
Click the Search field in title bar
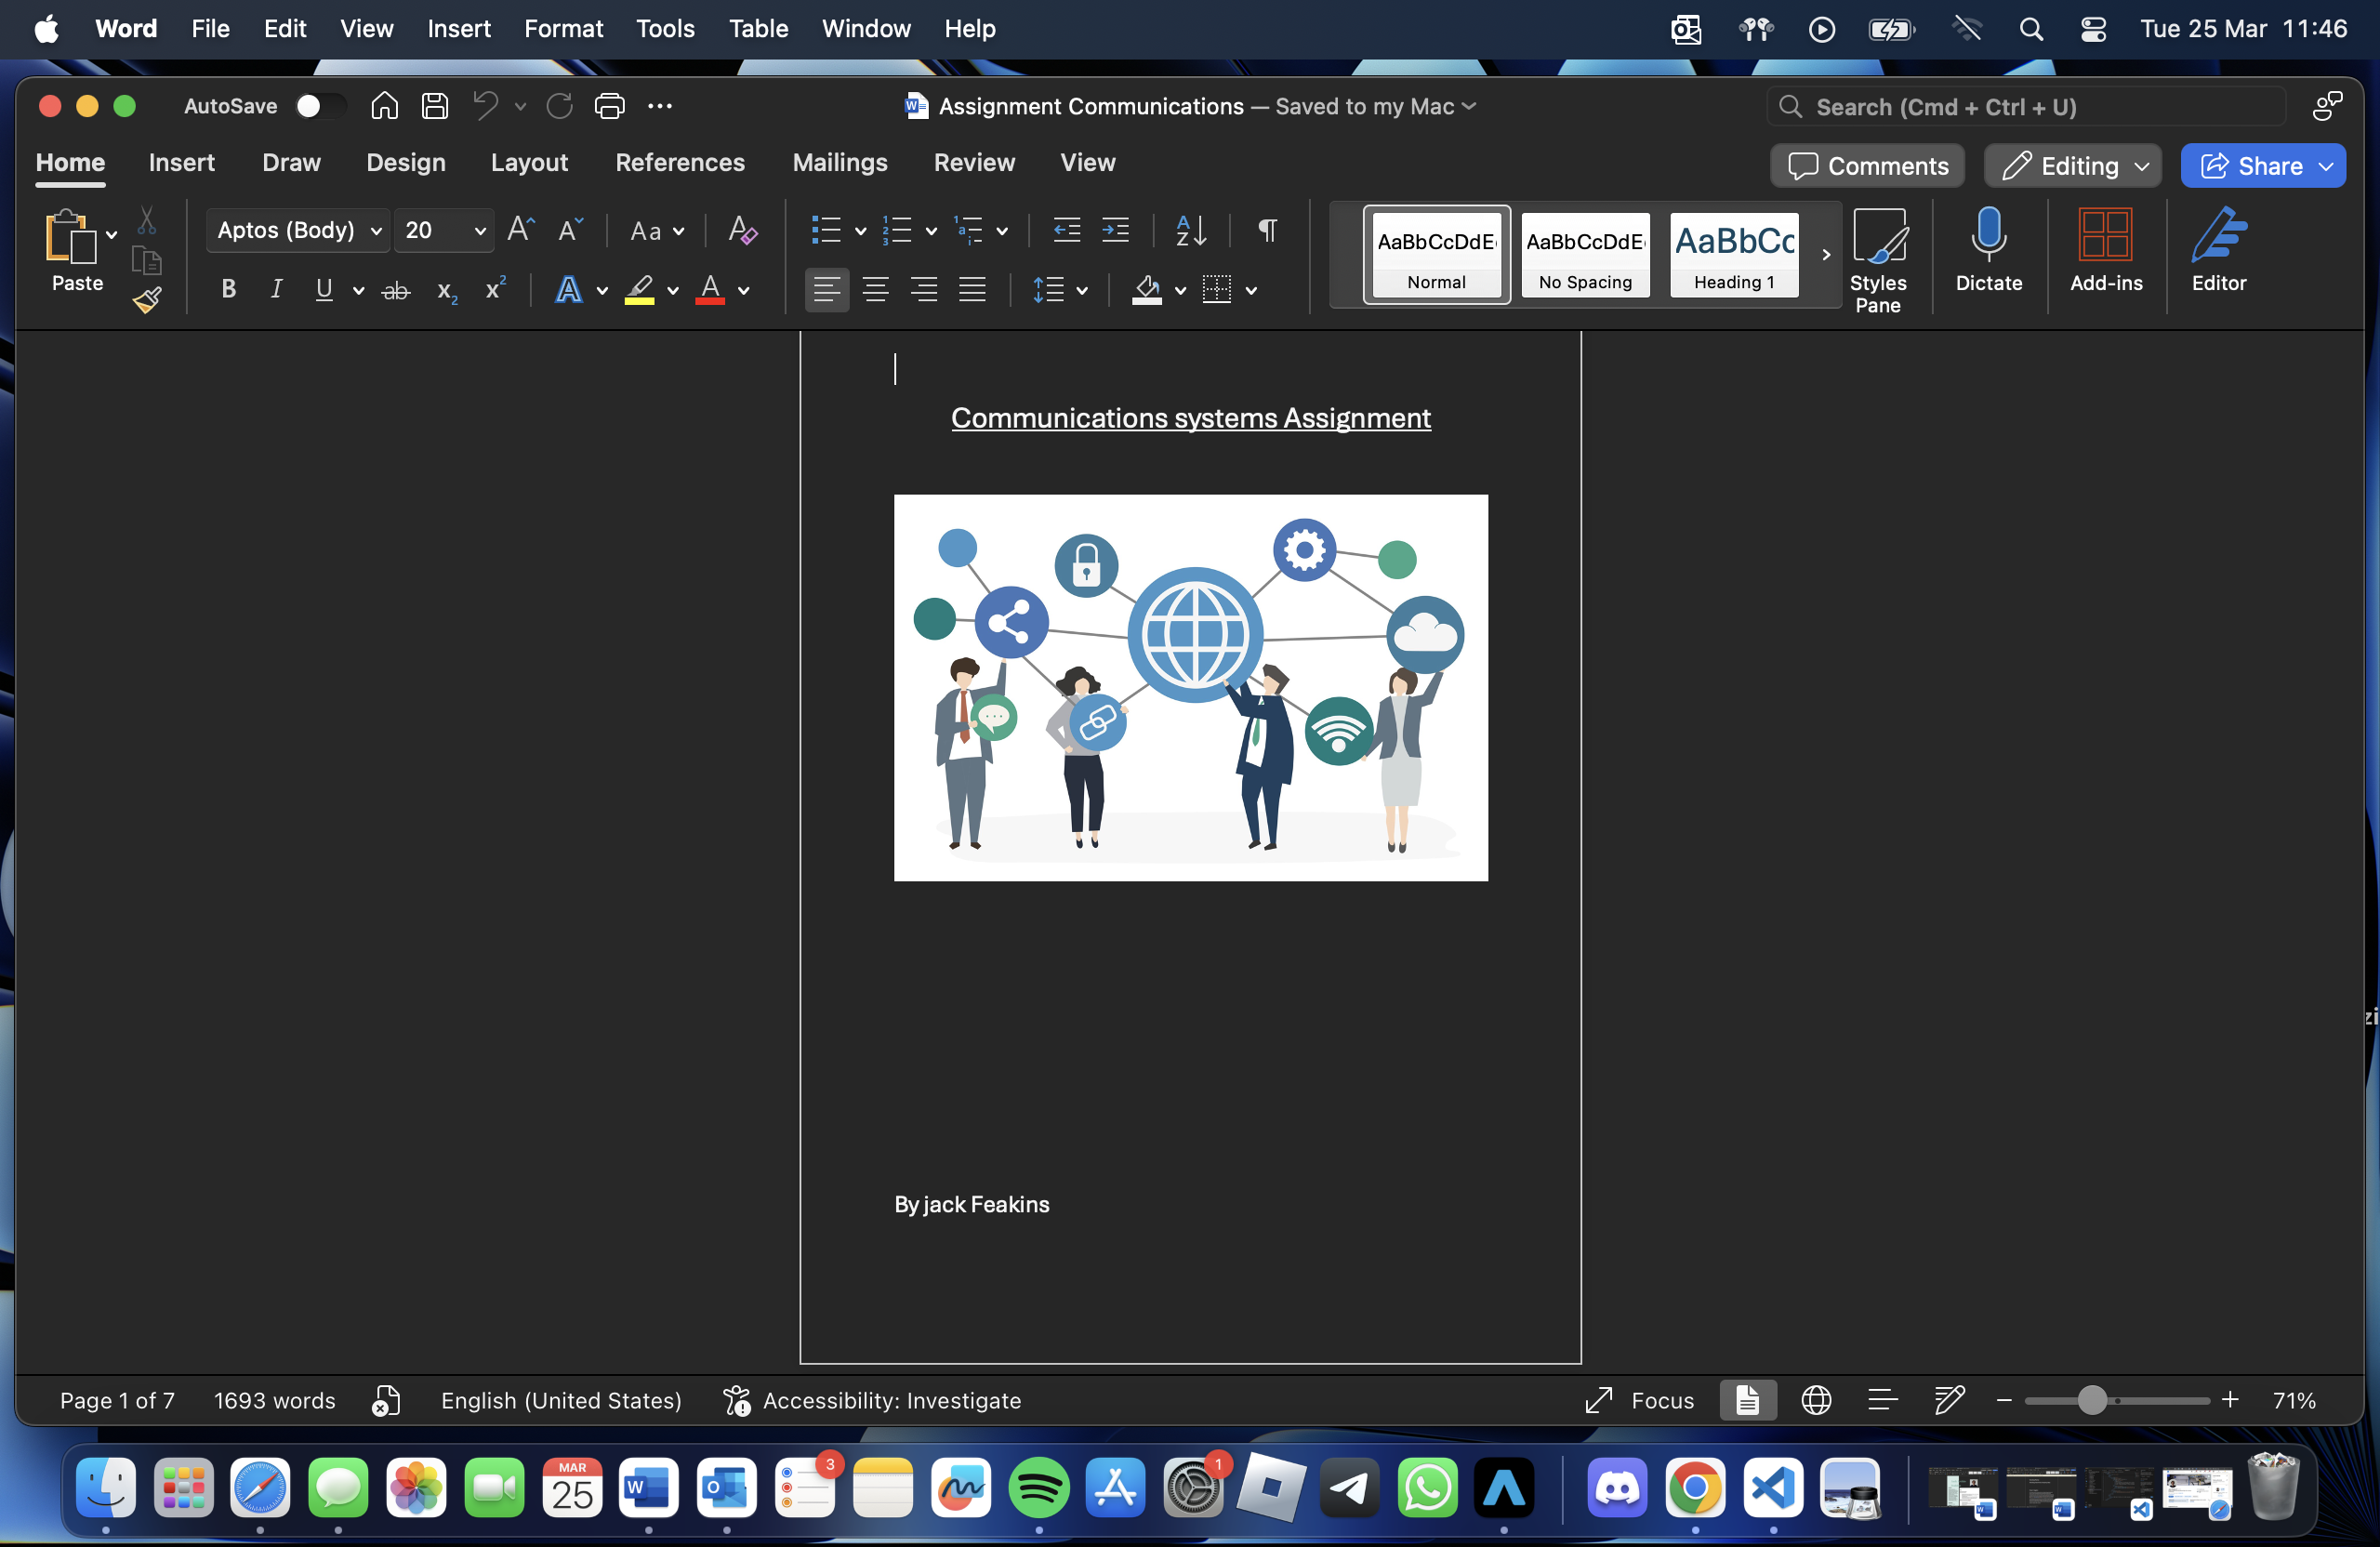[2026, 107]
